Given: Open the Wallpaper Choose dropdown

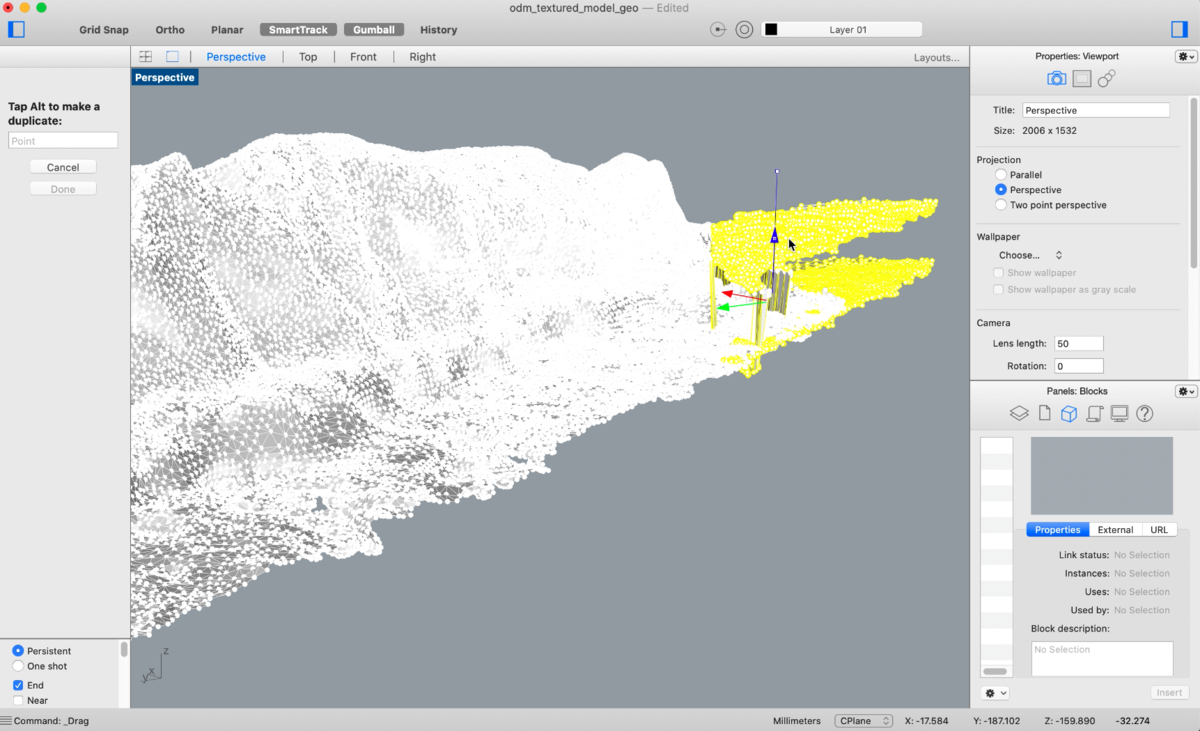Looking at the screenshot, I should [1030, 255].
